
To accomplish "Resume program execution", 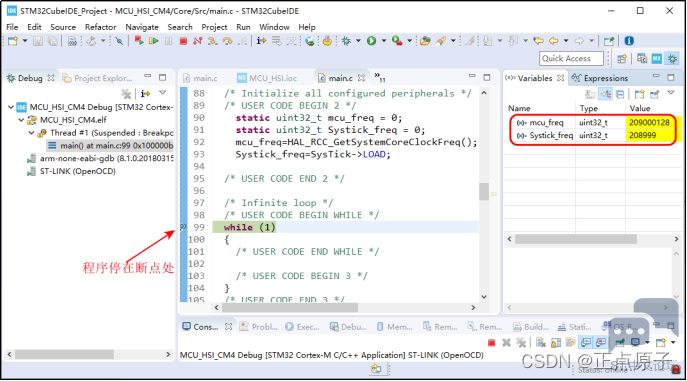I will pyautogui.click(x=154, y=41).
